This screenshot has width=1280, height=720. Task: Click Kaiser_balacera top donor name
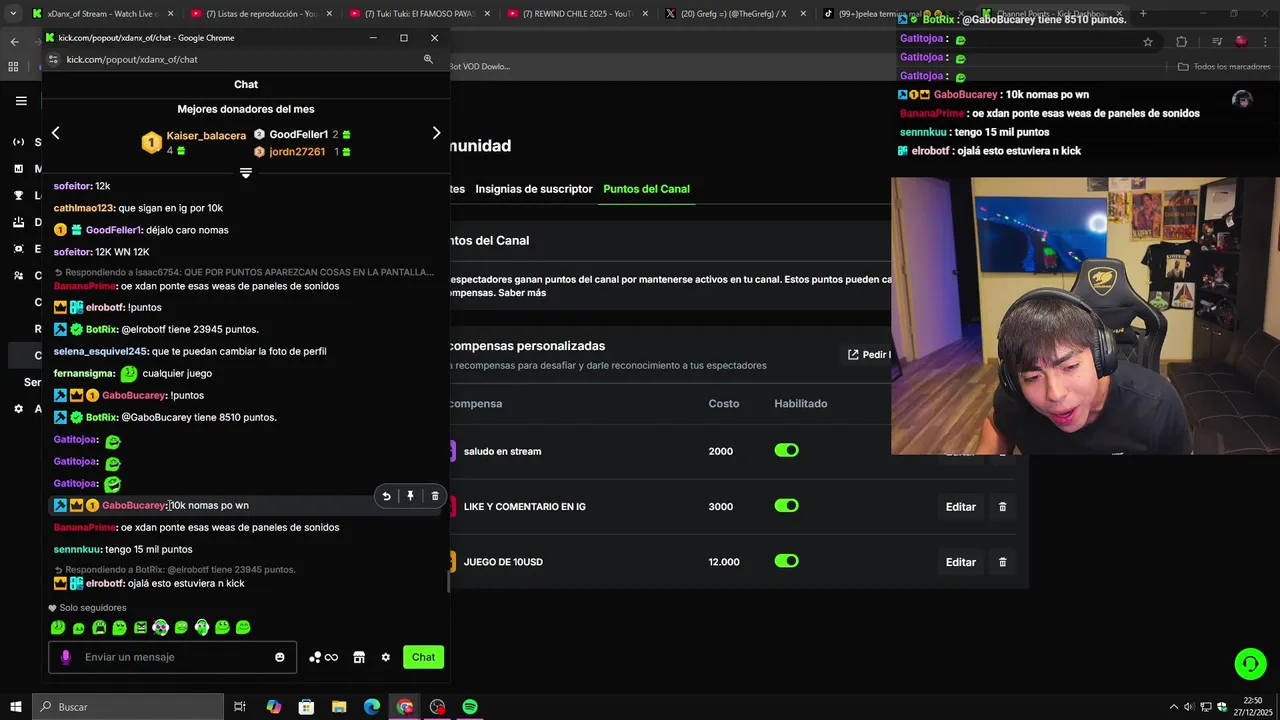click(206, 136)
